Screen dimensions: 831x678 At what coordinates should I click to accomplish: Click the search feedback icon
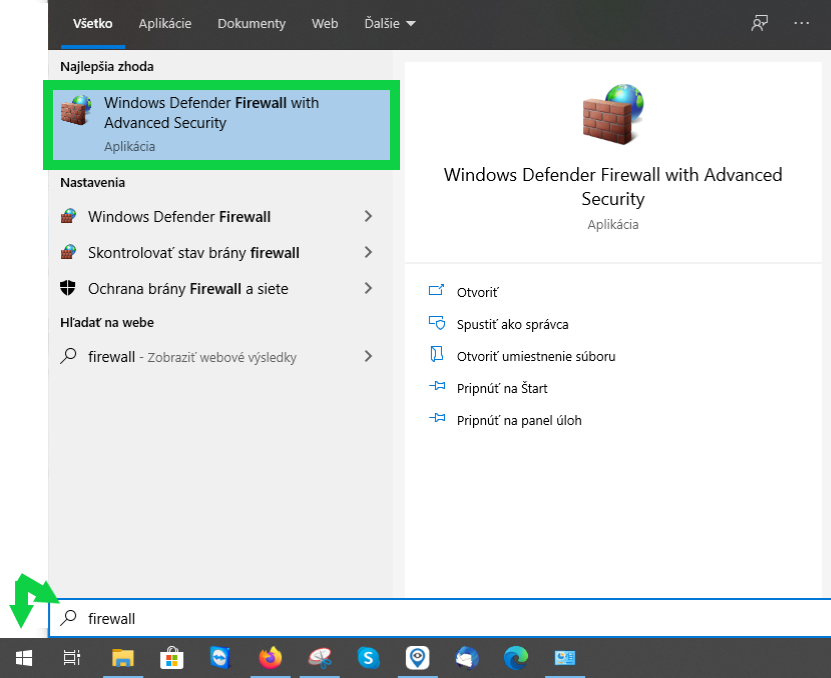coord(759,23)
